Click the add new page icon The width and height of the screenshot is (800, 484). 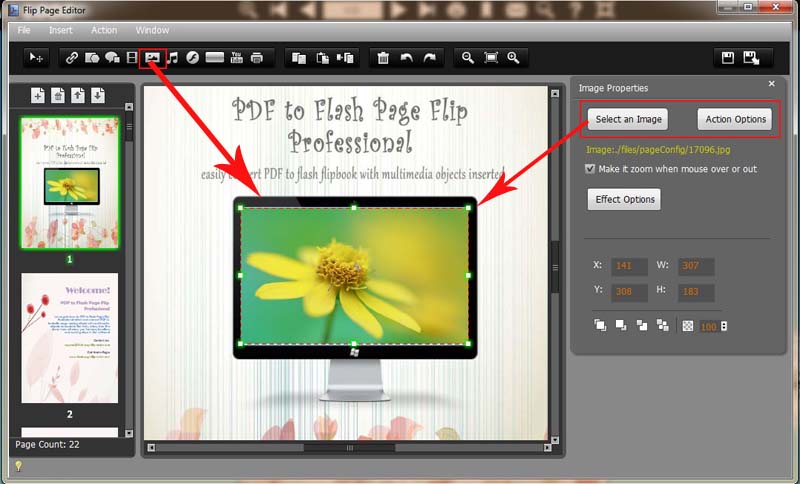coord(38,95)
